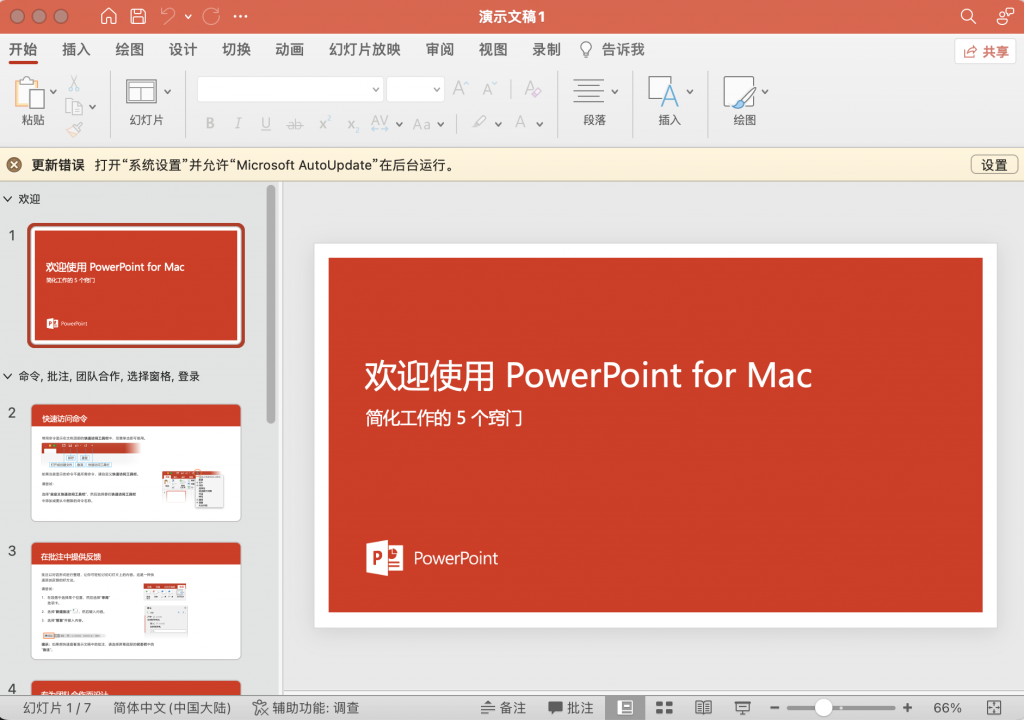
Task: Open the font name dropdown
Action: [x=375, y=89]
